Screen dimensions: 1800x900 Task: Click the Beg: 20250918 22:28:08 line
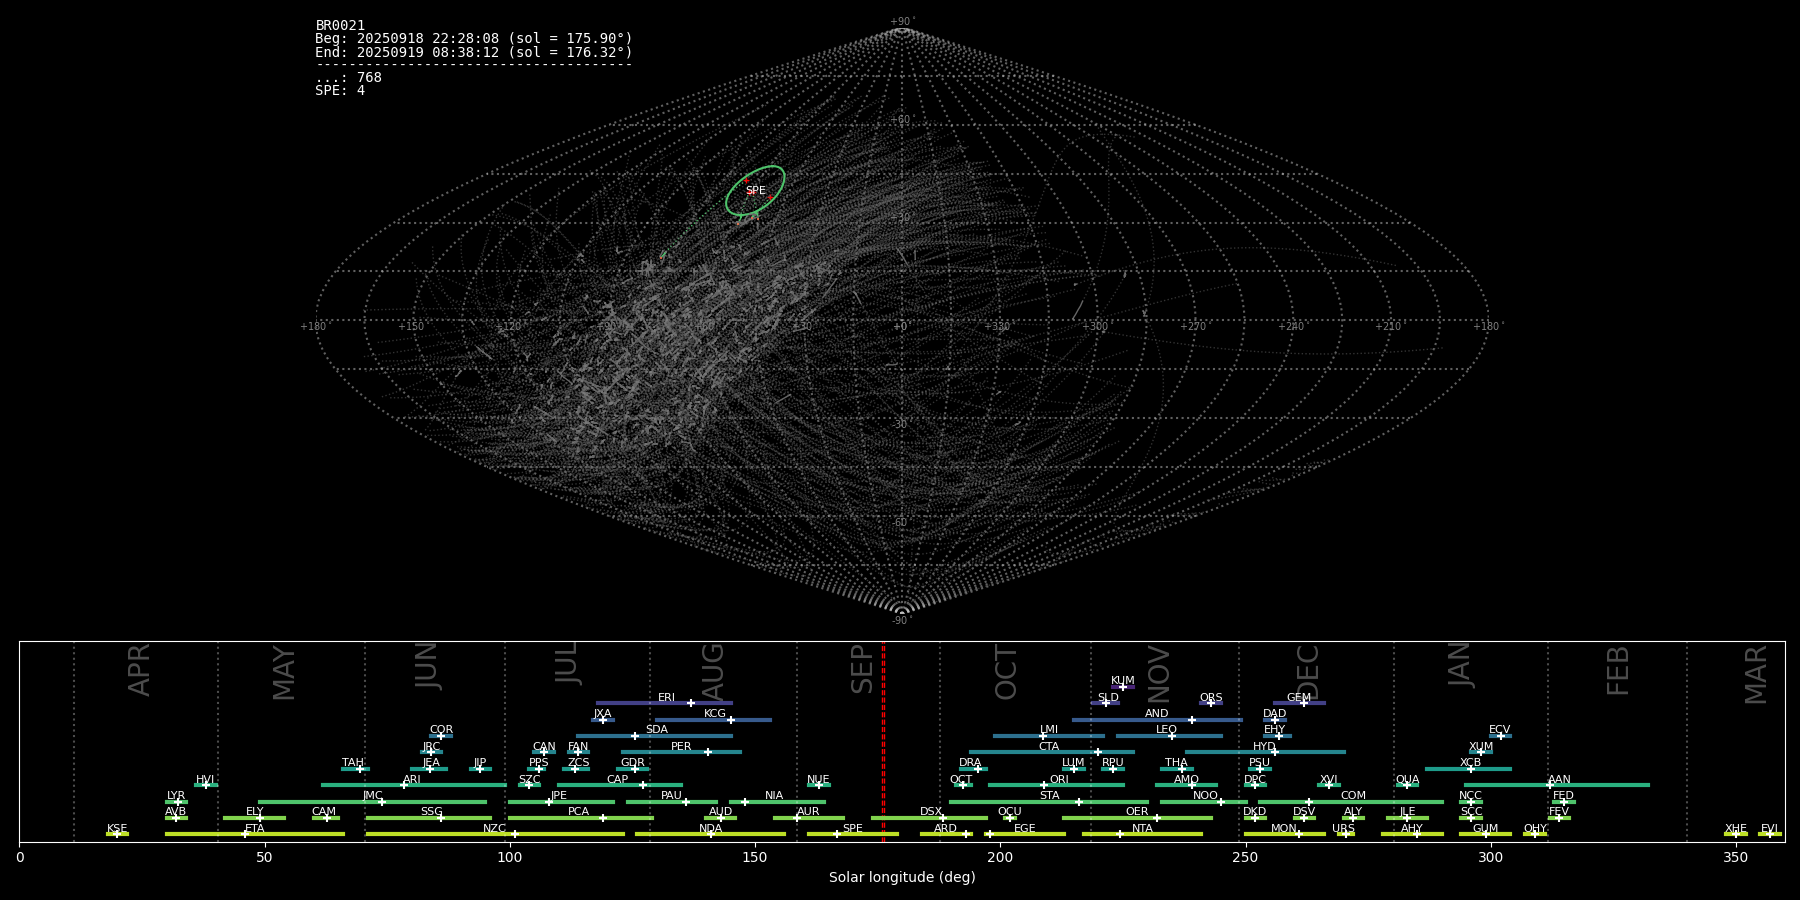(474, 39)
